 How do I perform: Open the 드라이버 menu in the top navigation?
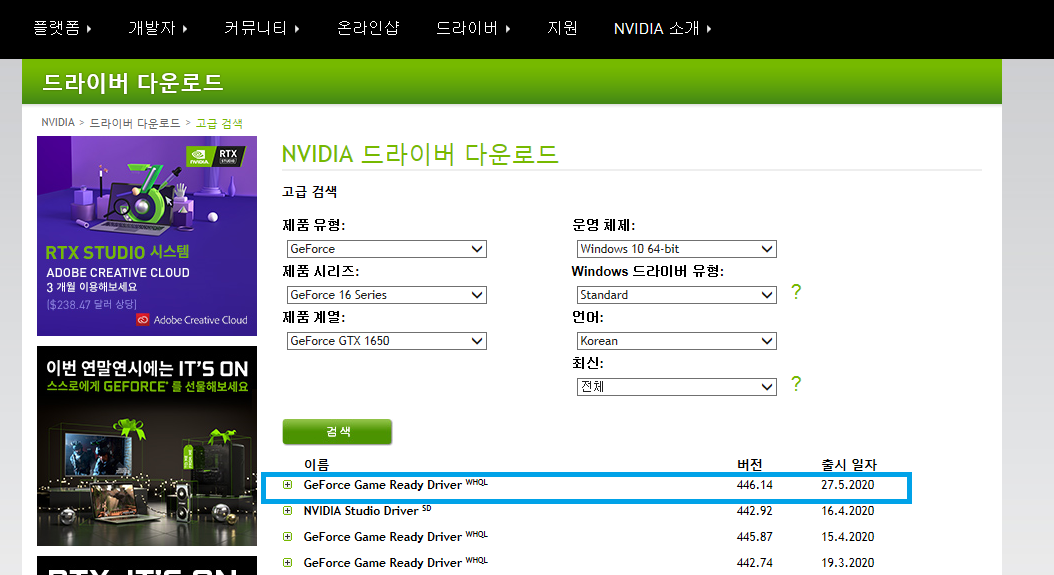[473, 28]
